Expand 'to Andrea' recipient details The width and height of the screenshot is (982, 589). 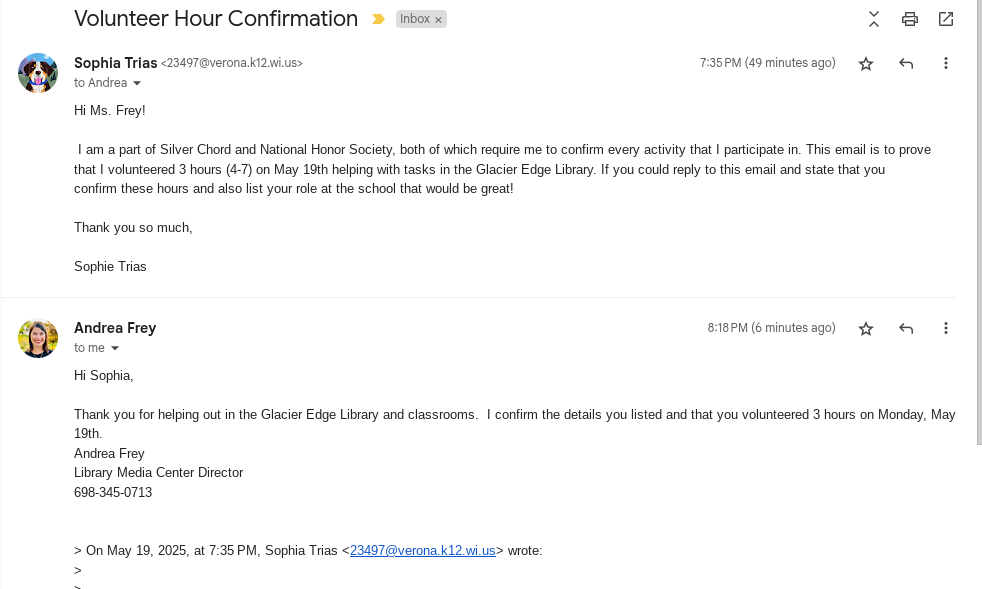(137, 83)
